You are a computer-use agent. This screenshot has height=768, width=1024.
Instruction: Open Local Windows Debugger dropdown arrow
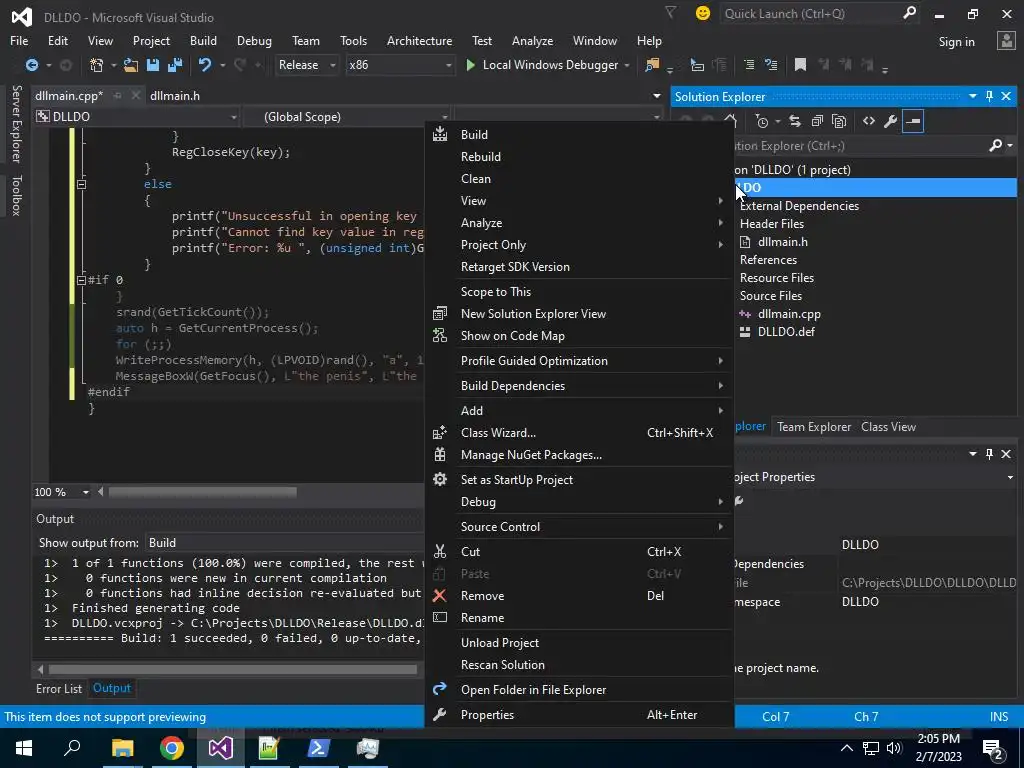click(x=627, y=65)
